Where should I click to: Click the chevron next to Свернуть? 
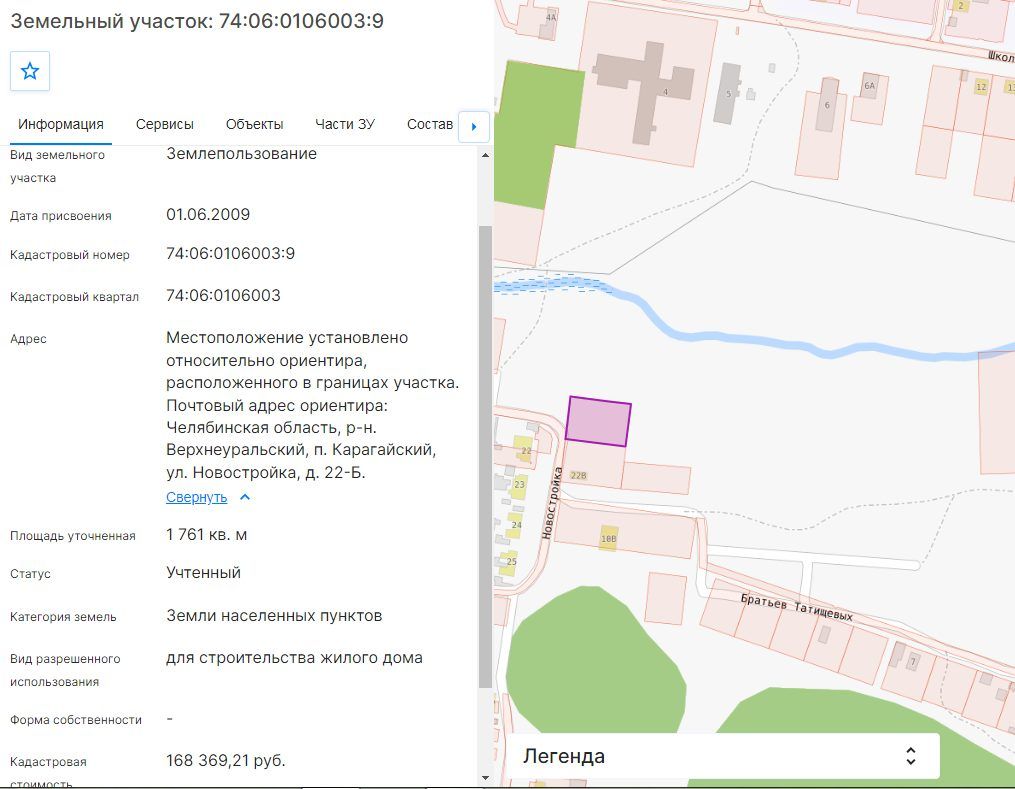(x=245, y=497)
